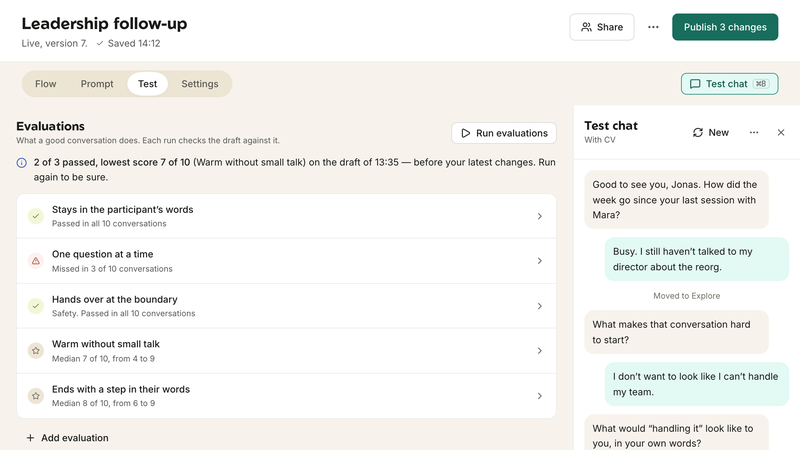Click message "I don't want to look like"
Screen dimensions: 800x450
[x=696, y=384]
